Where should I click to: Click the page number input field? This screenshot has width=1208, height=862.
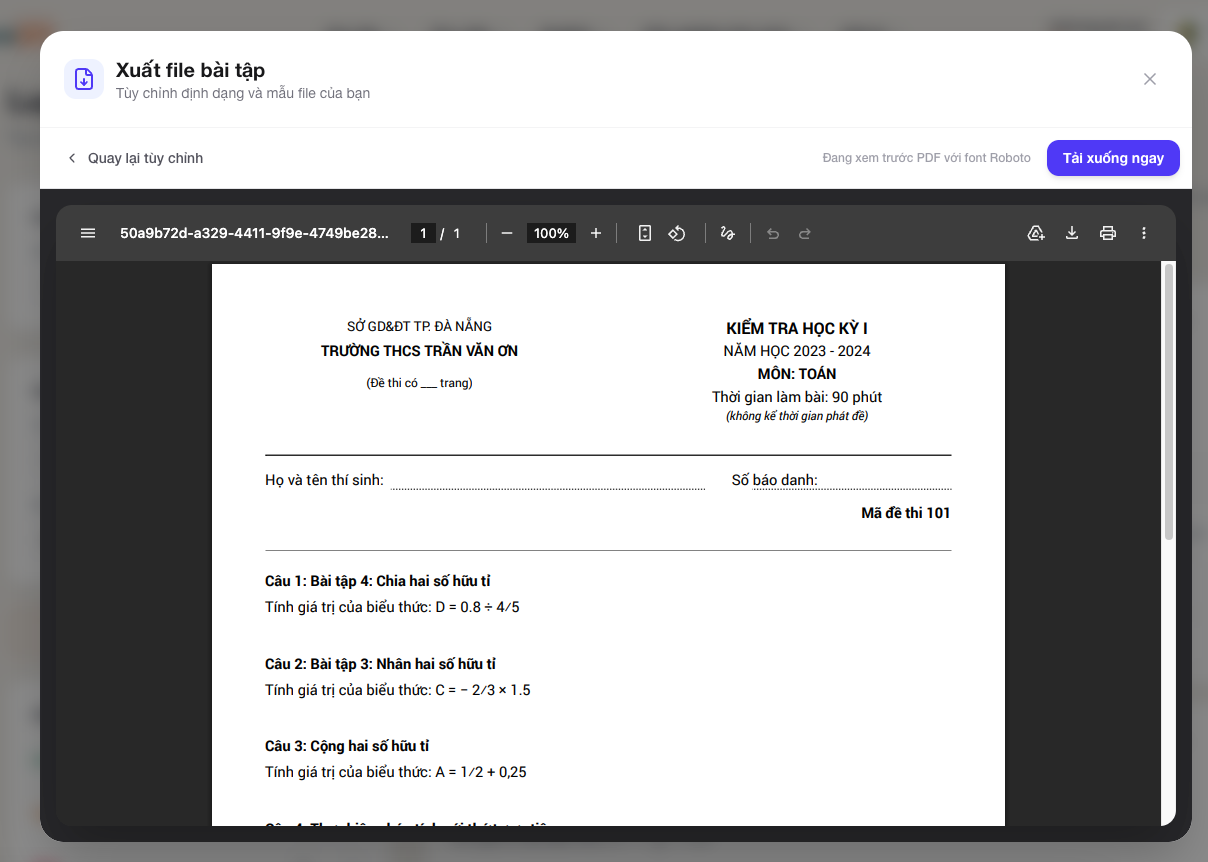423,233
